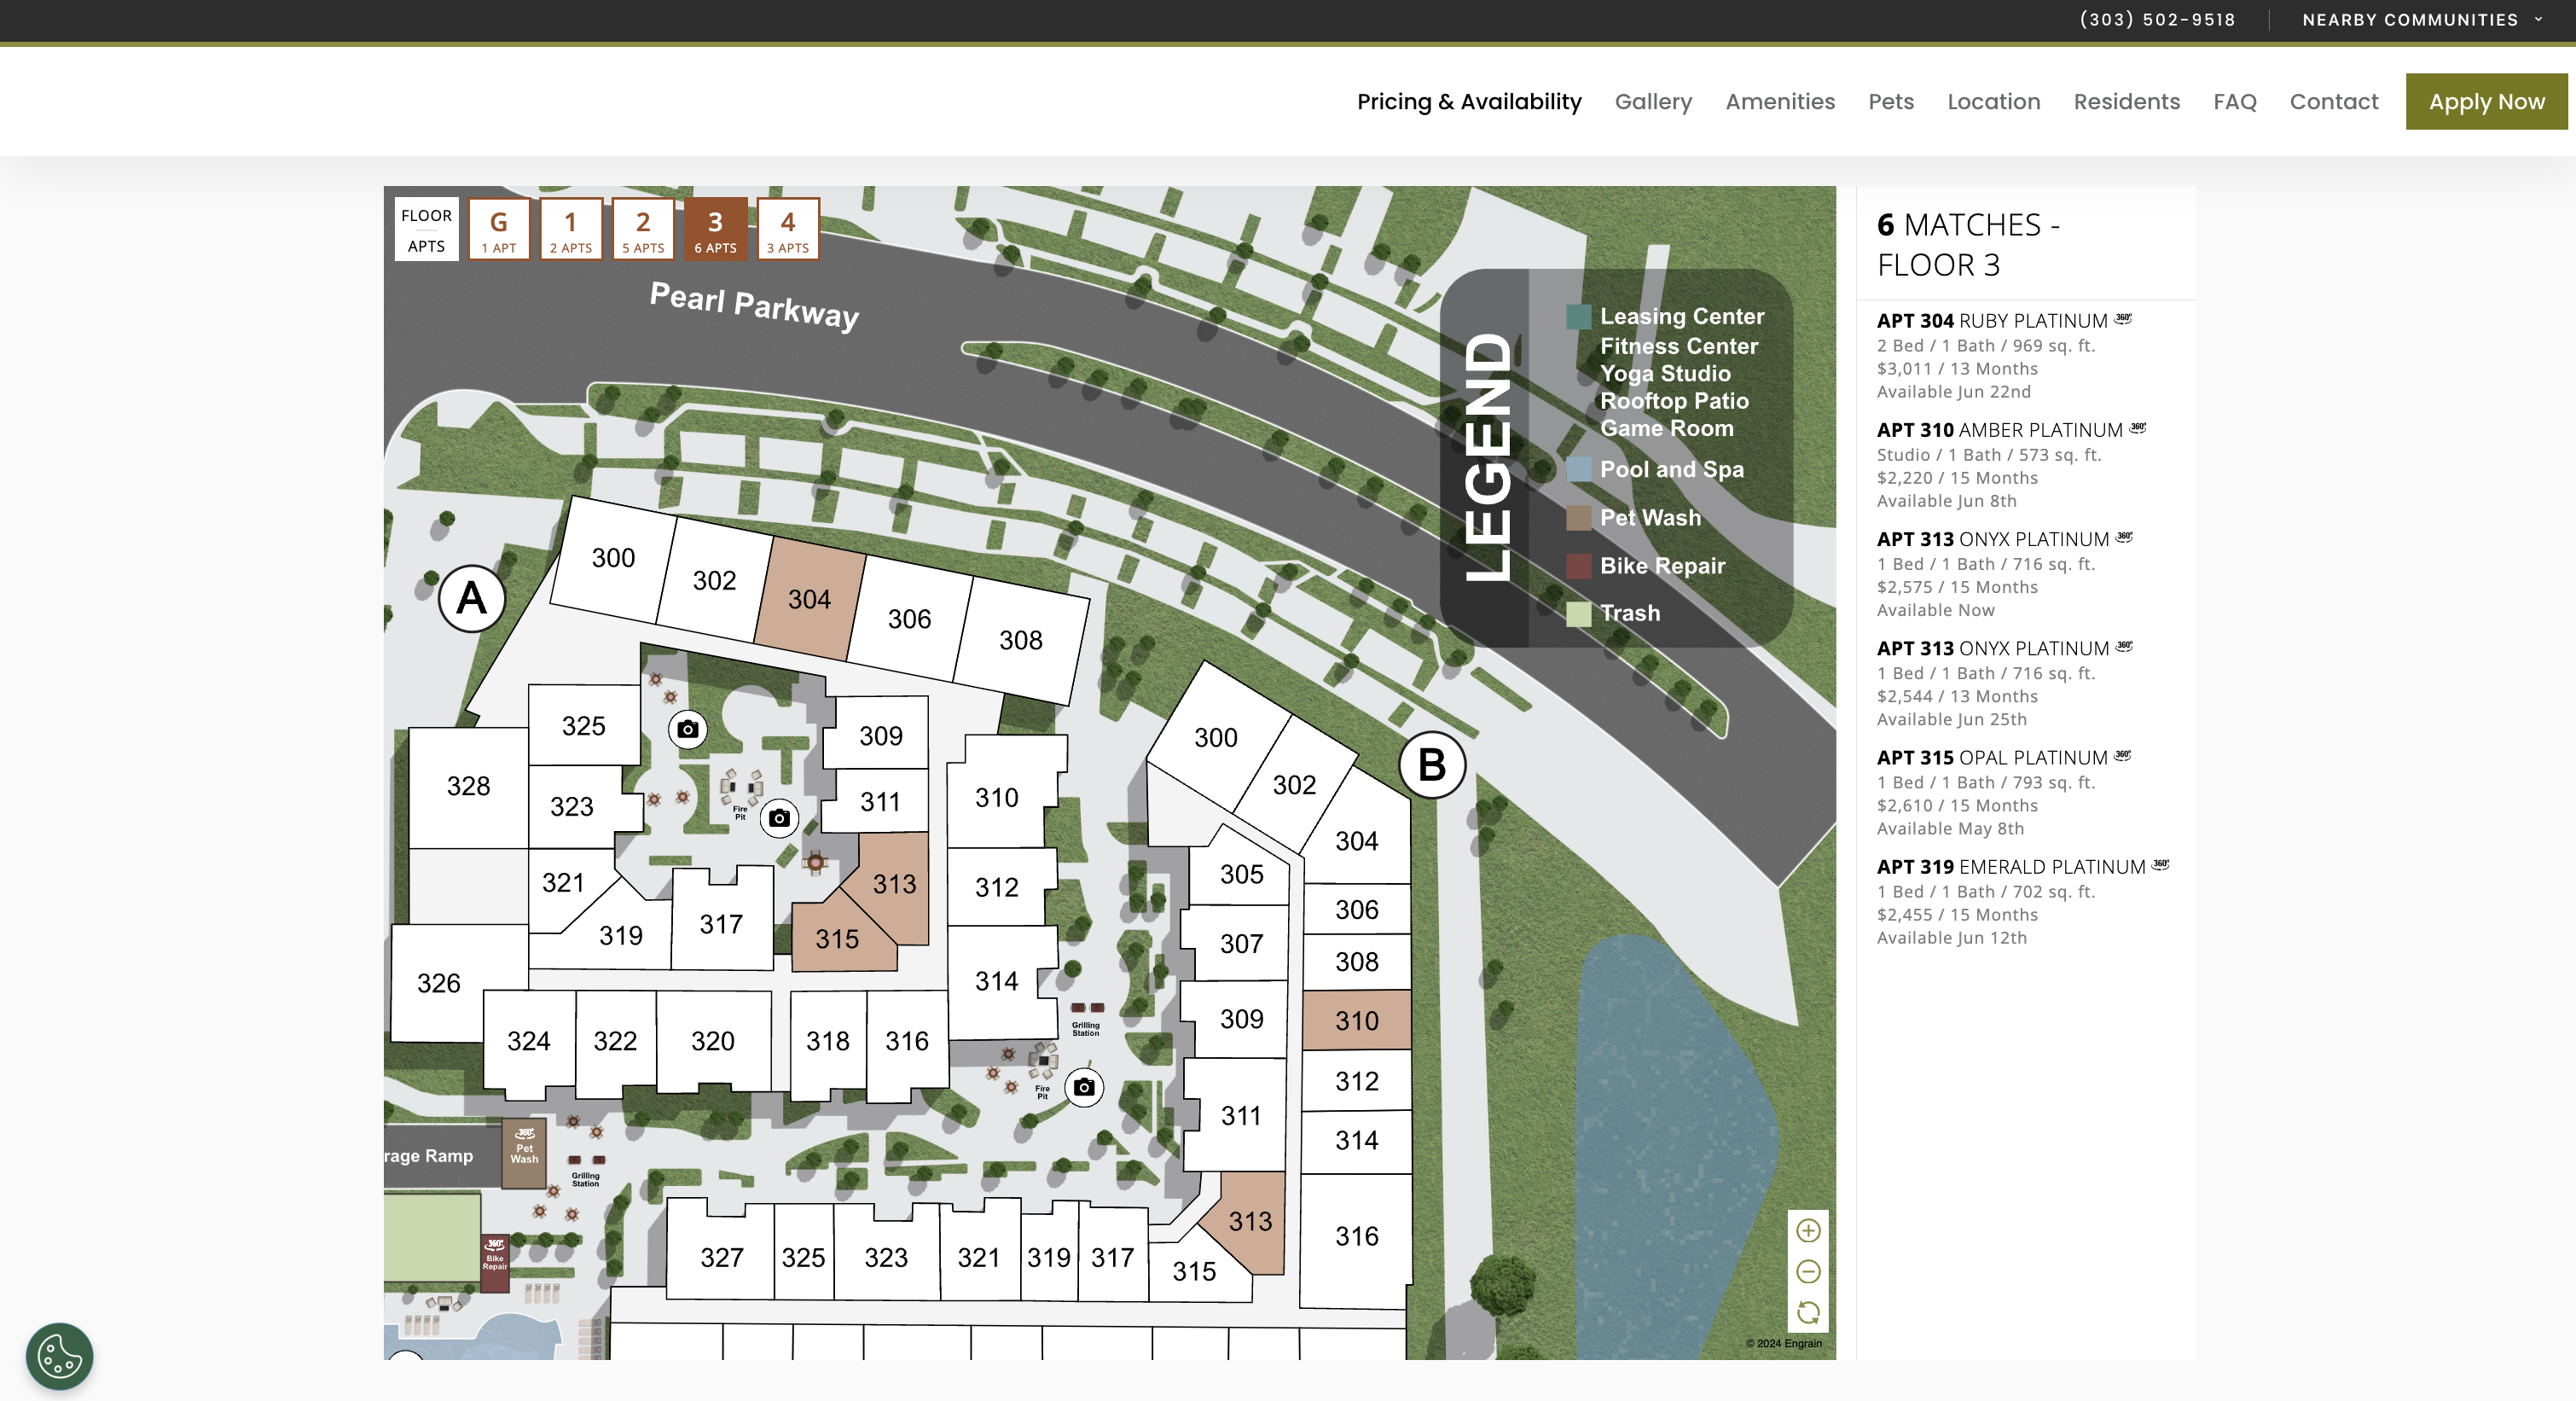Expand the Nearby Communities dropdown
This screenshot has width=2576, height=1401.
click(2421, 20)
